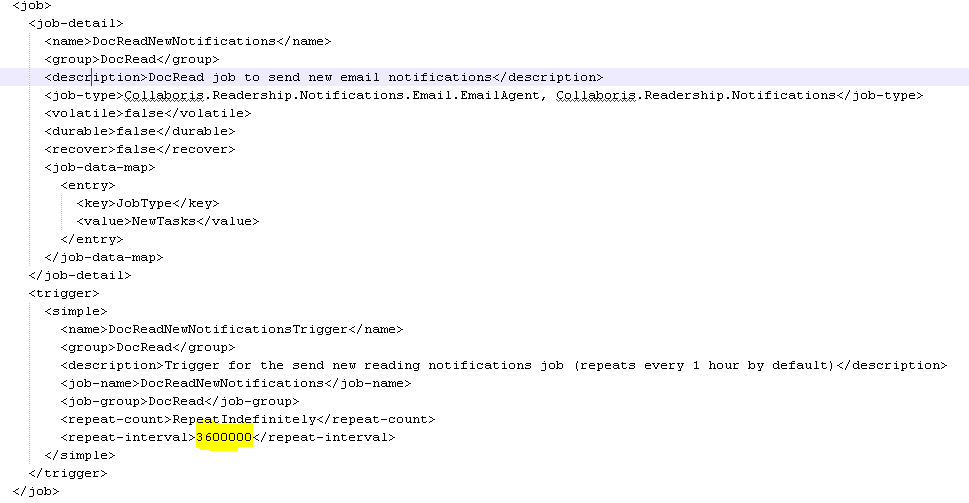The image size is (969, 503).
Task: Click the volatile false value
Action: [144, 113]
